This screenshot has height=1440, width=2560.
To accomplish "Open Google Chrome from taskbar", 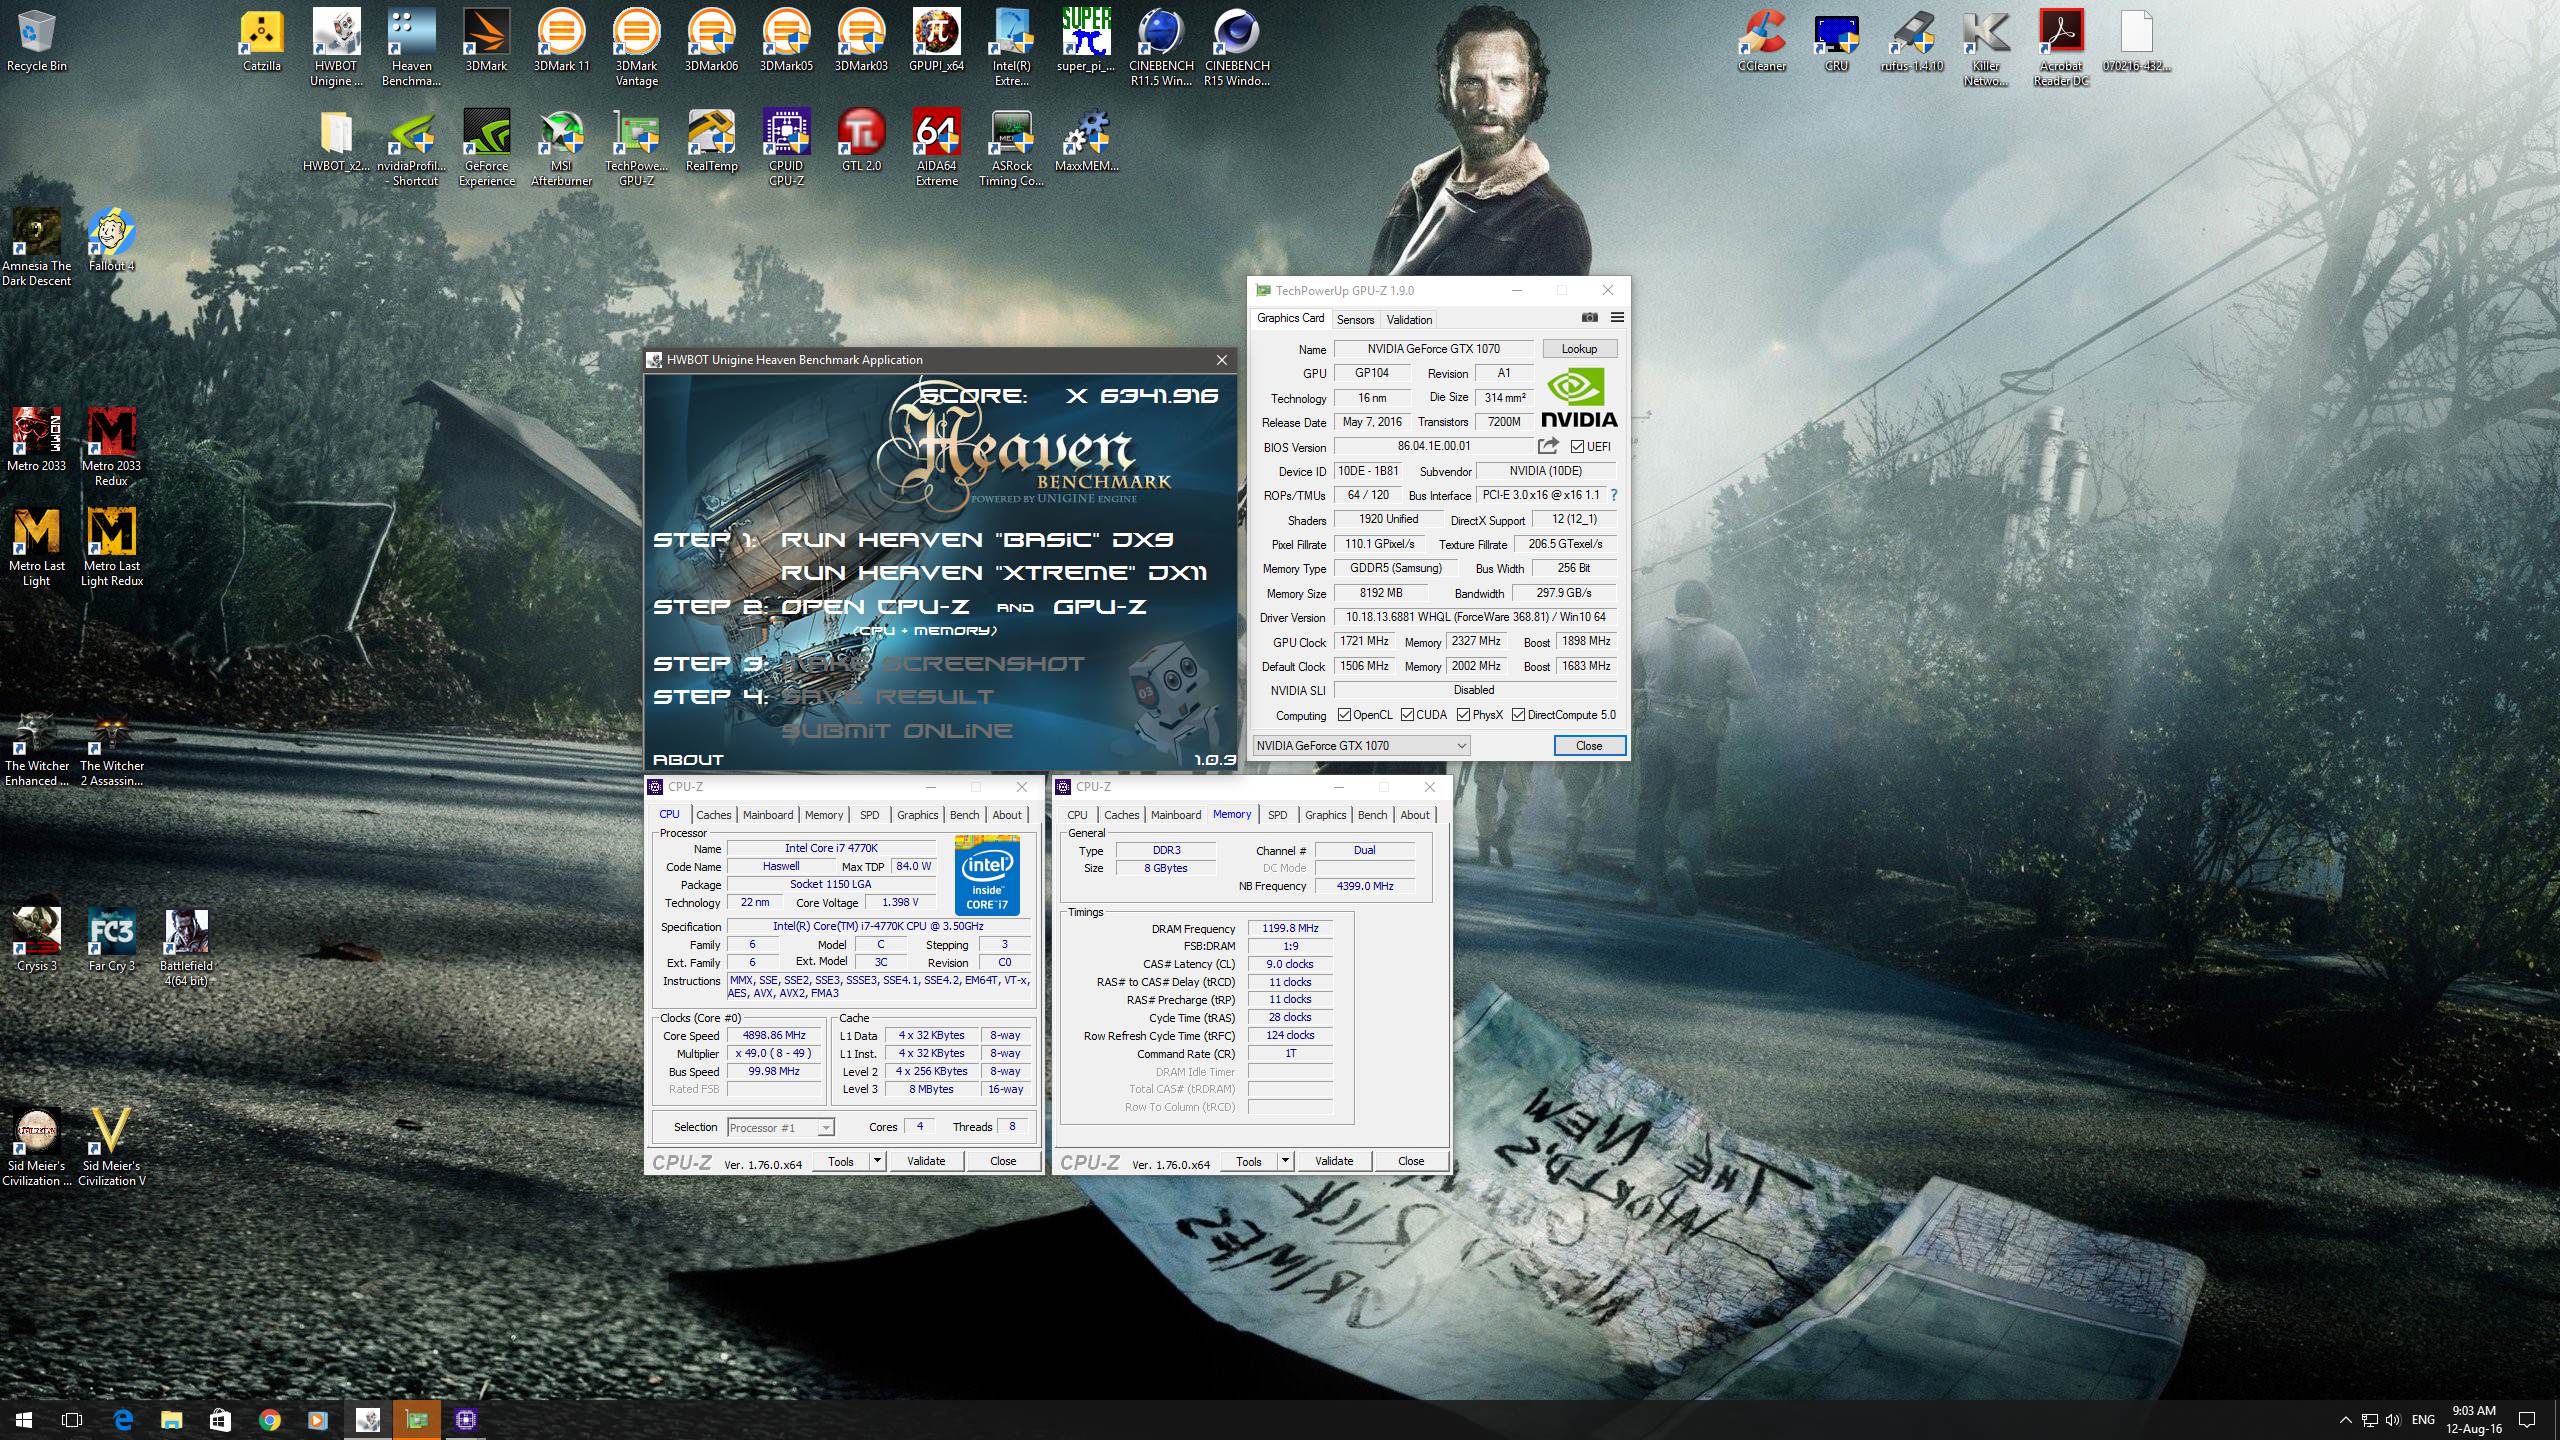I will 269,1420.
